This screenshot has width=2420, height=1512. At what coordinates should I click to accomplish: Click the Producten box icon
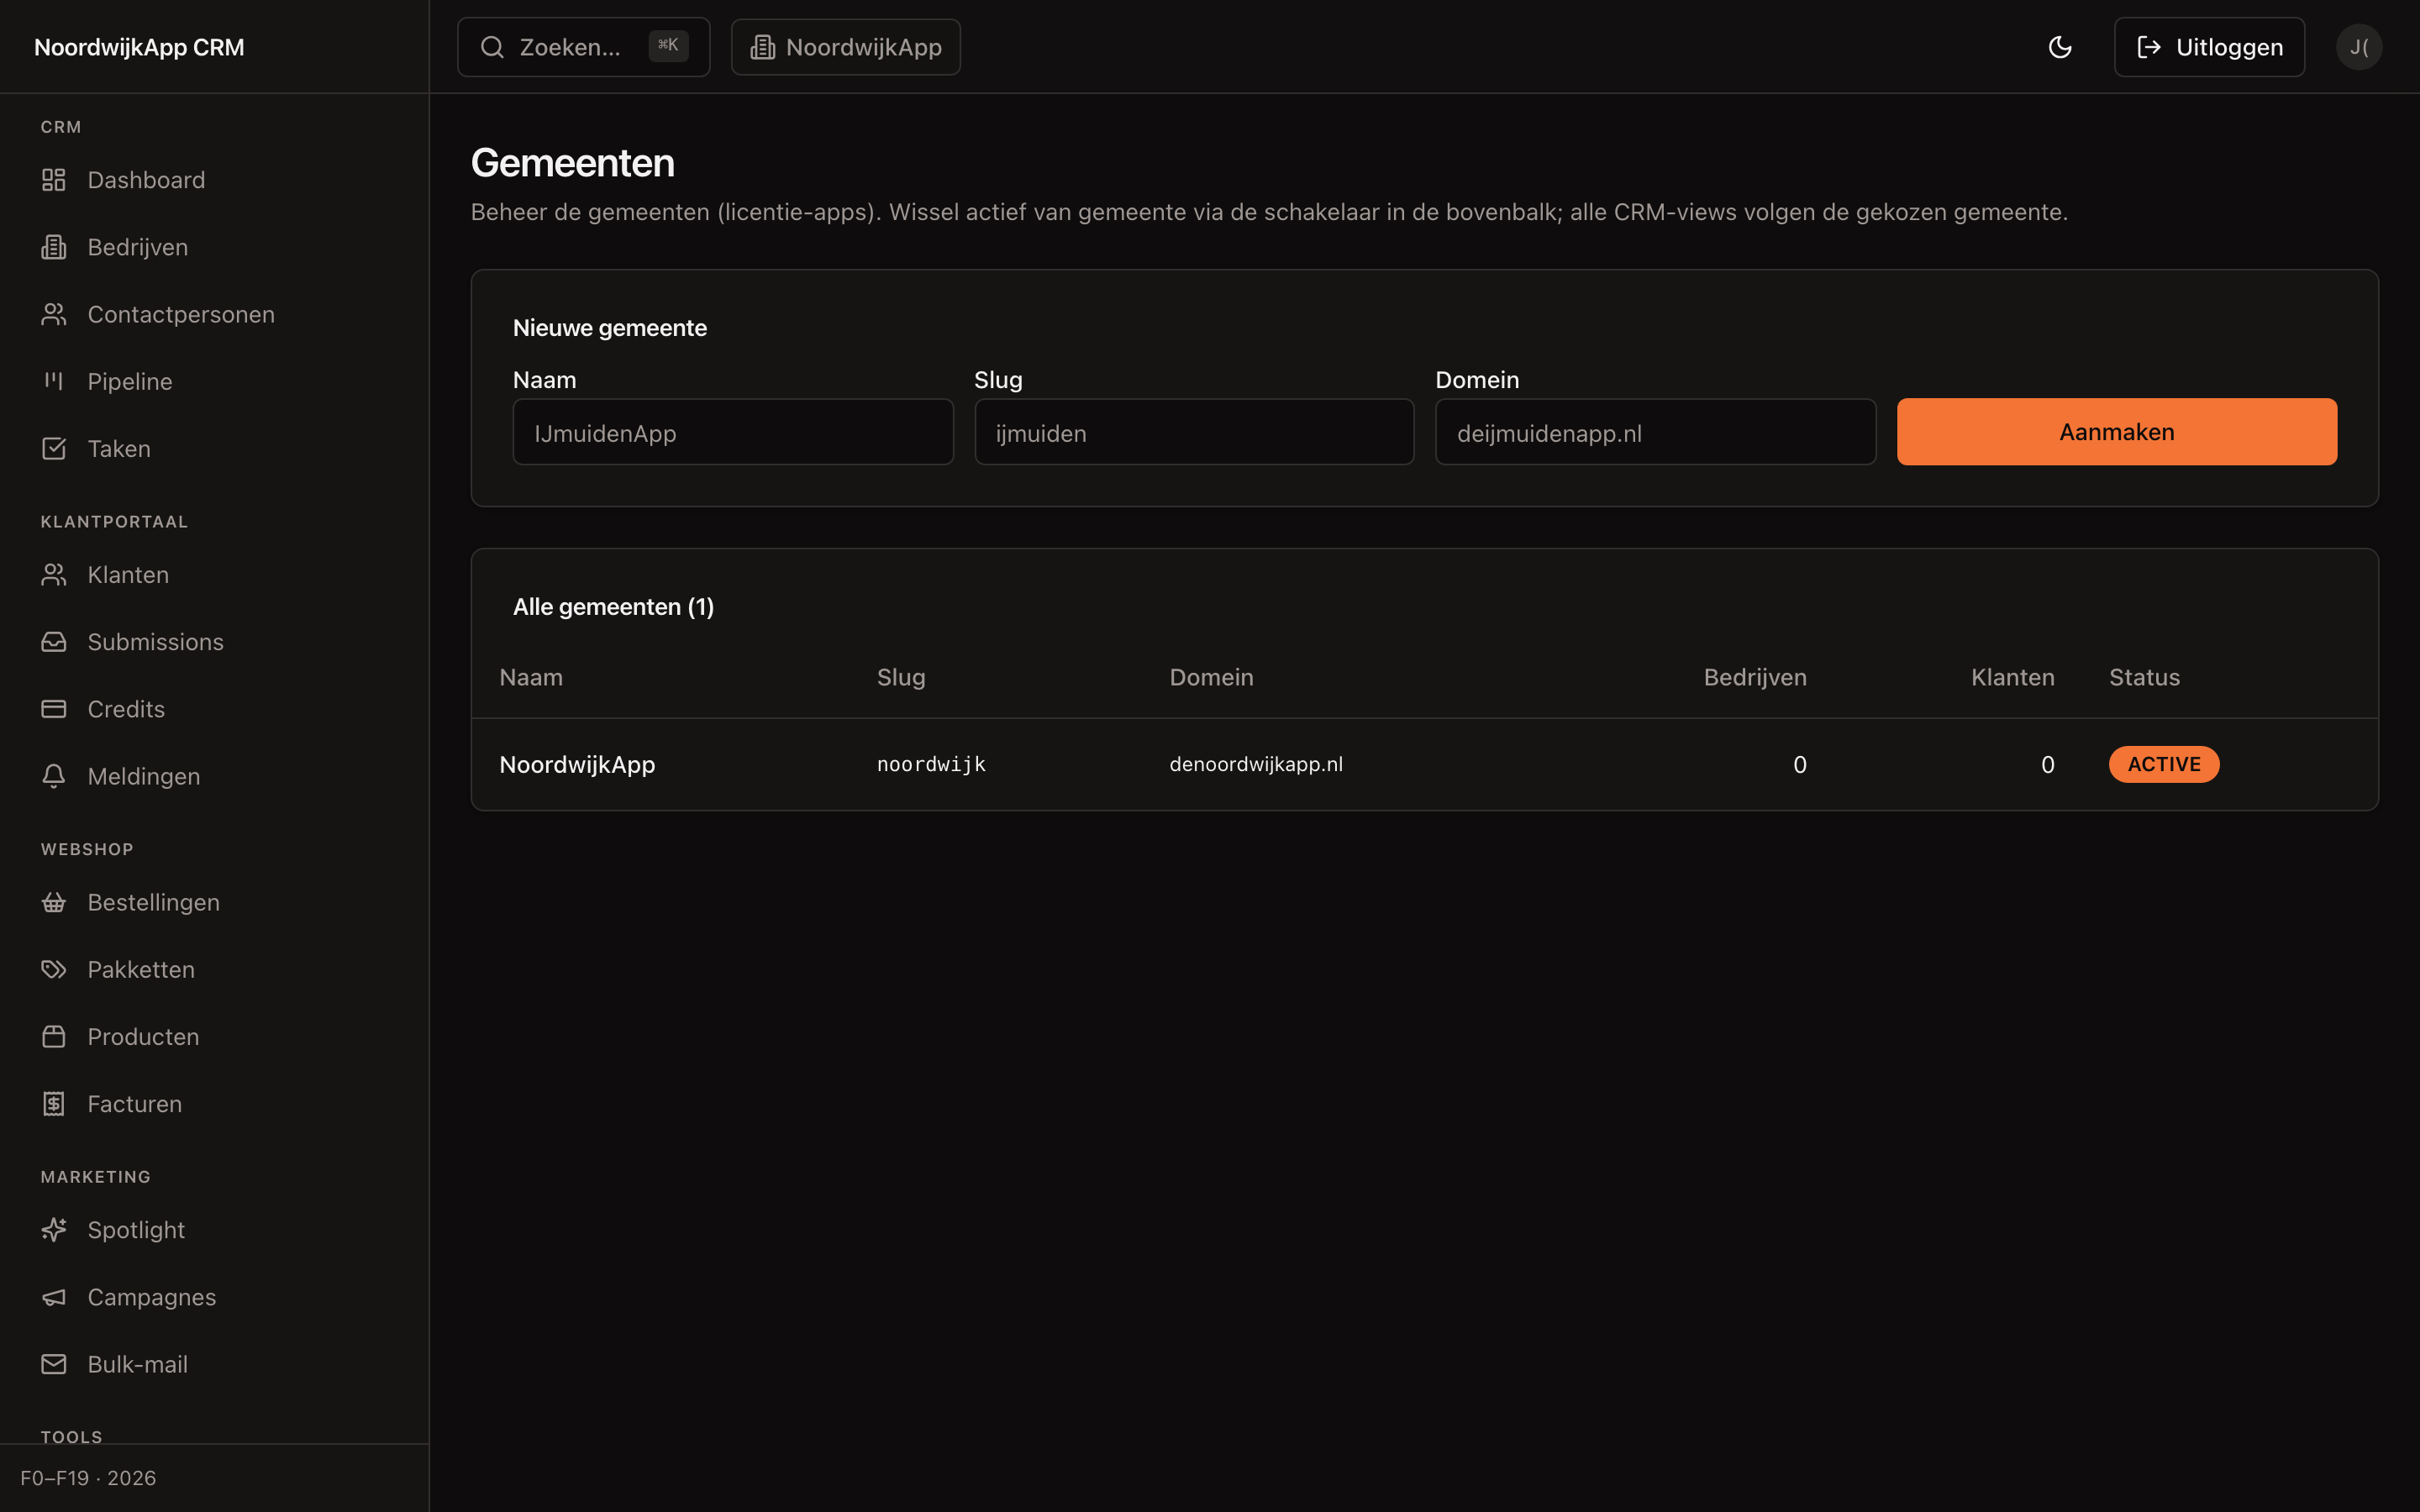click(54, 1037)
